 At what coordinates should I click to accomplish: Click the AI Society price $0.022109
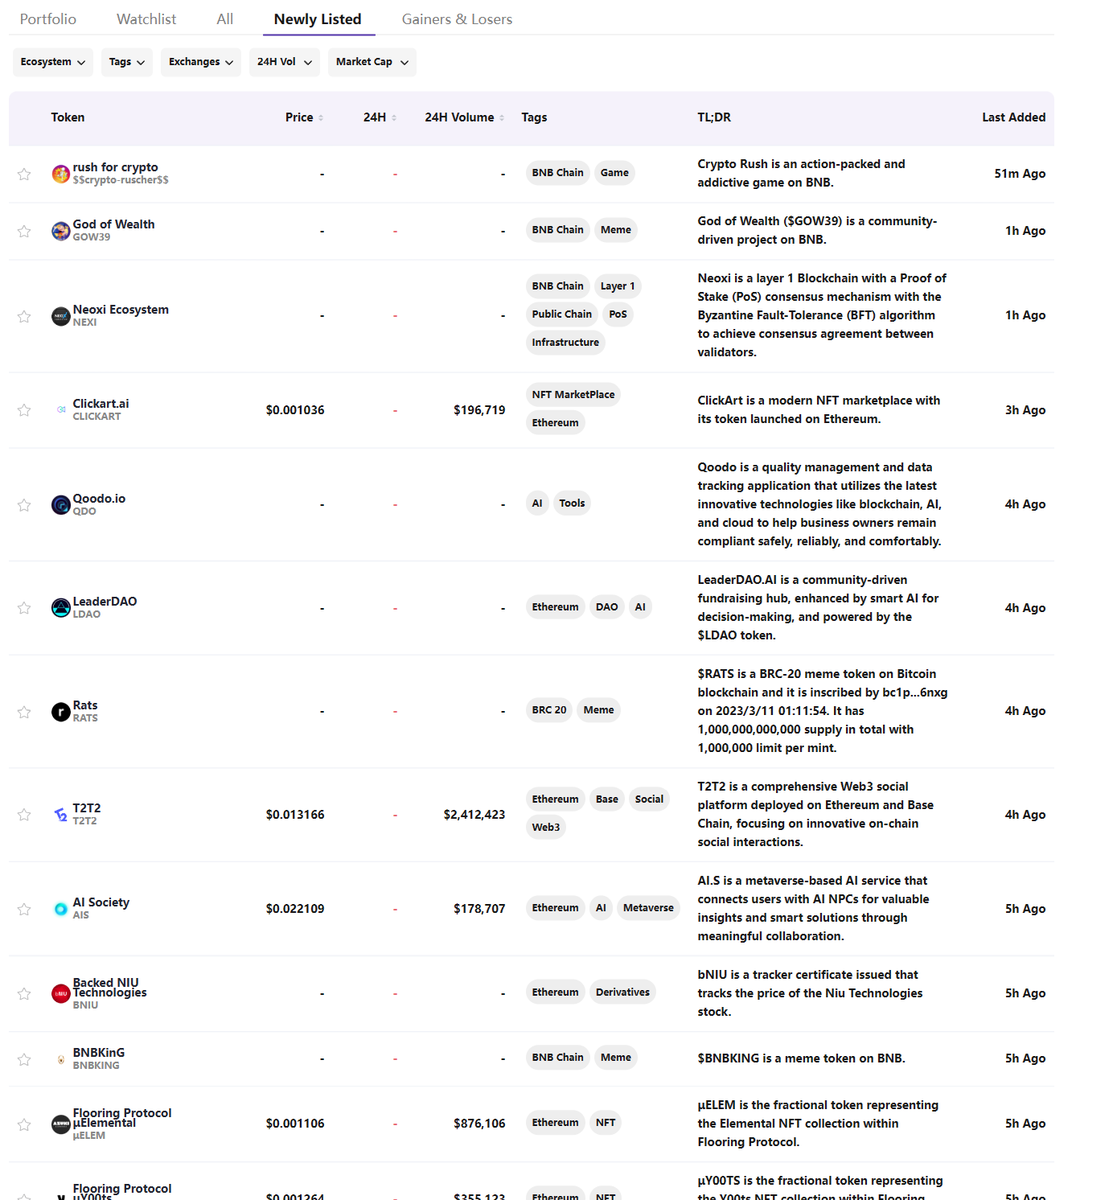(x=295, y=909)
